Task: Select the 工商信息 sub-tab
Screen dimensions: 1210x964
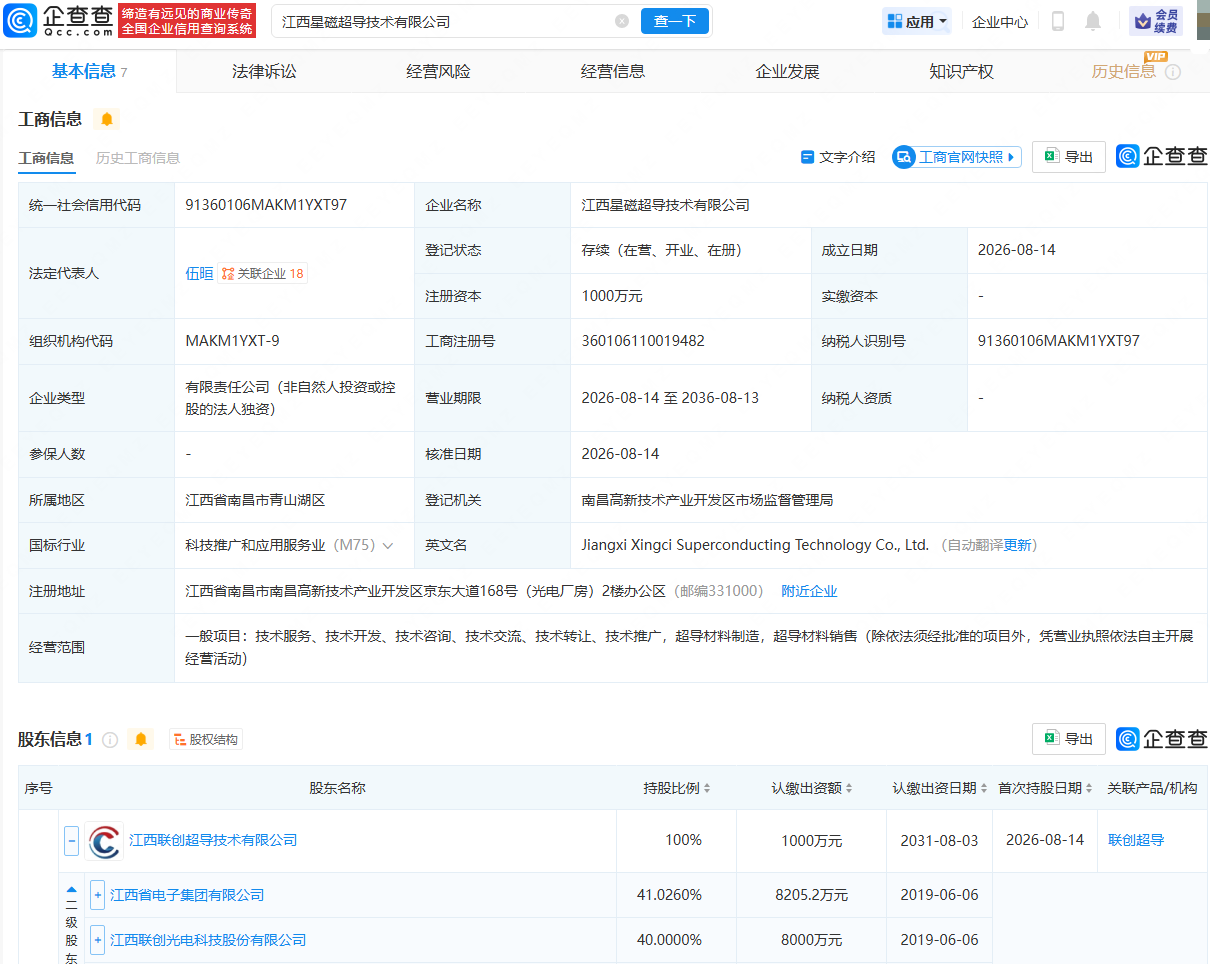Action: [x=46, y=158]
